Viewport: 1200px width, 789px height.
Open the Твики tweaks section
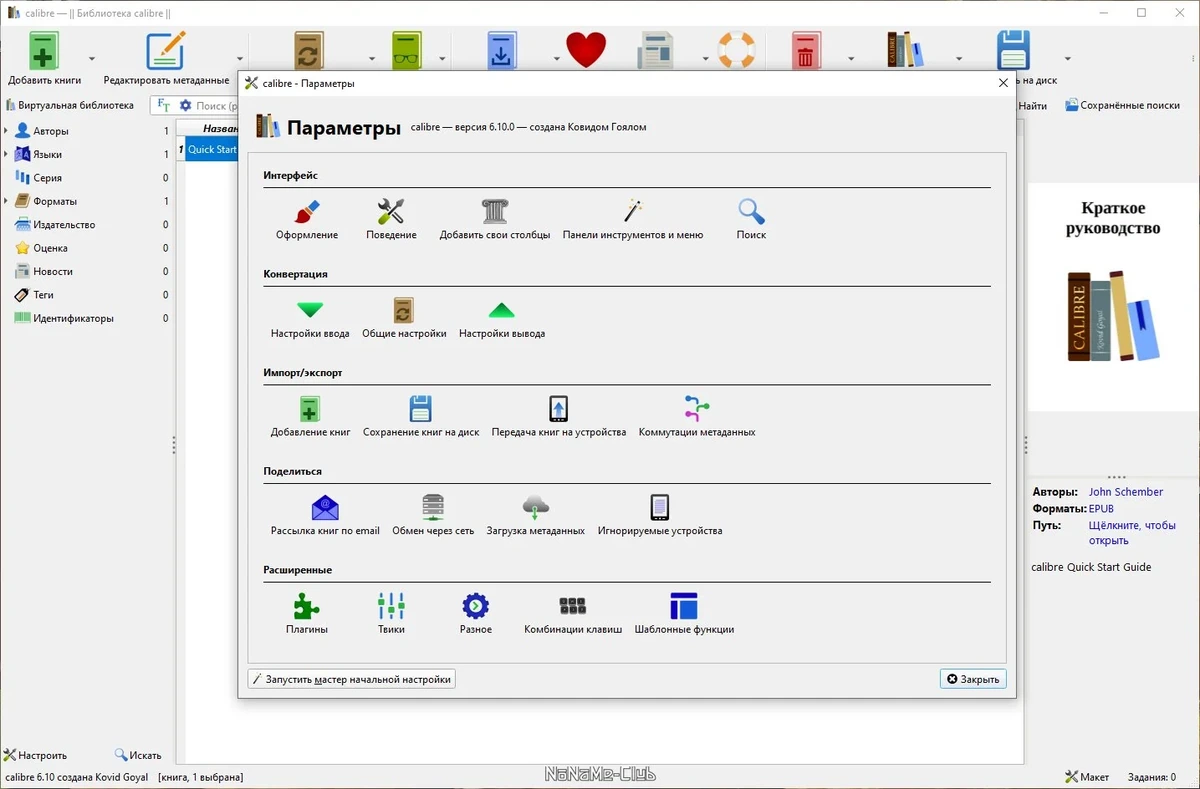391,614
